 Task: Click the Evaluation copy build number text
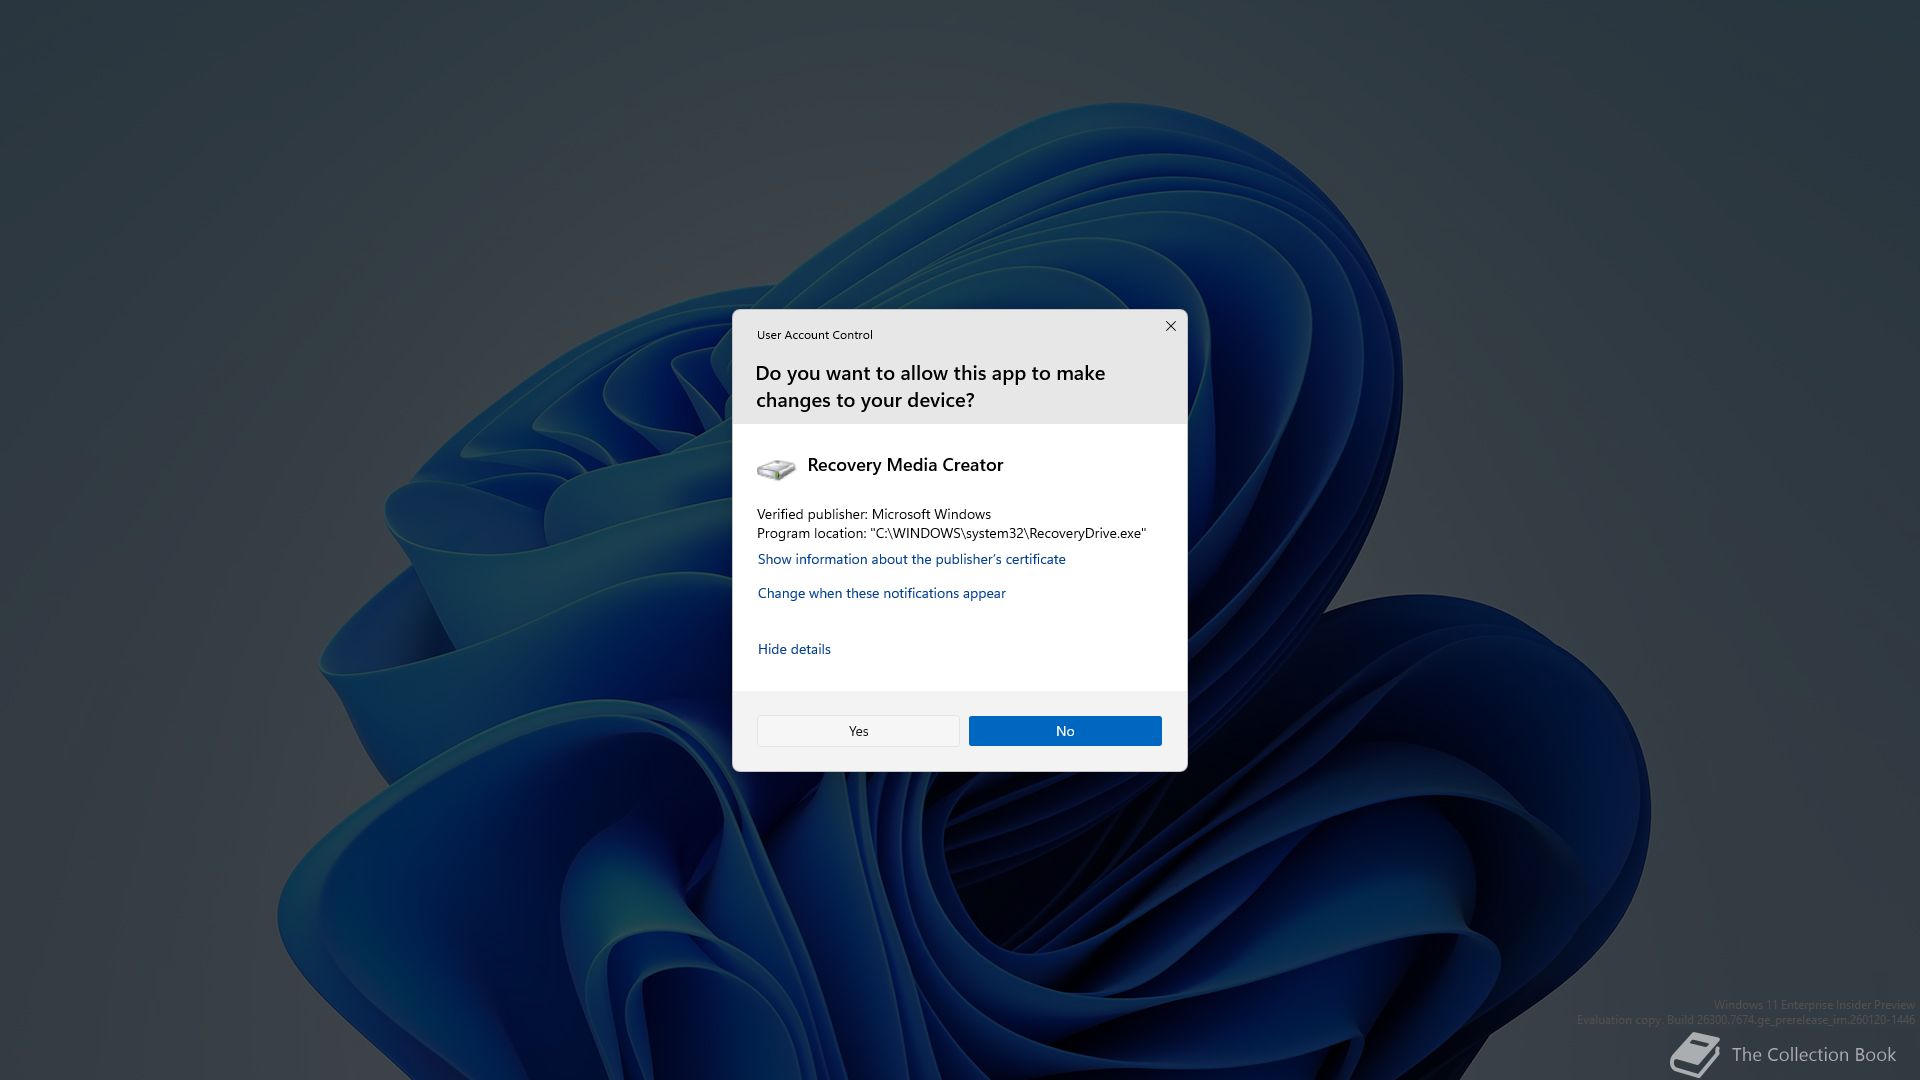click(1745, 1020)
